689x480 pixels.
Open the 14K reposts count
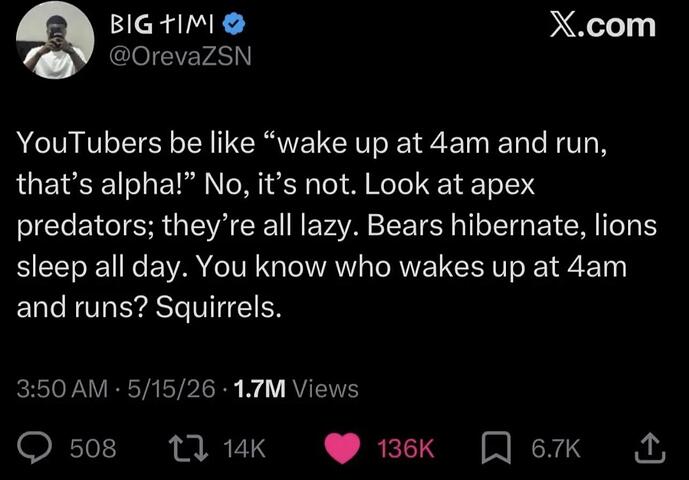(x=244, y=448)
